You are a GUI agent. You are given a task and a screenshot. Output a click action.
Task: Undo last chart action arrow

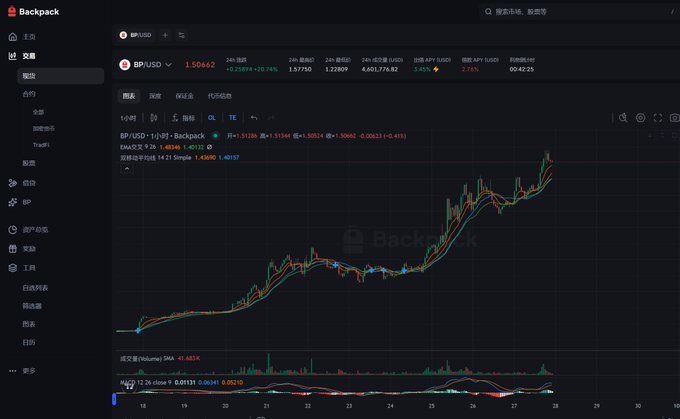pos(254,118)
